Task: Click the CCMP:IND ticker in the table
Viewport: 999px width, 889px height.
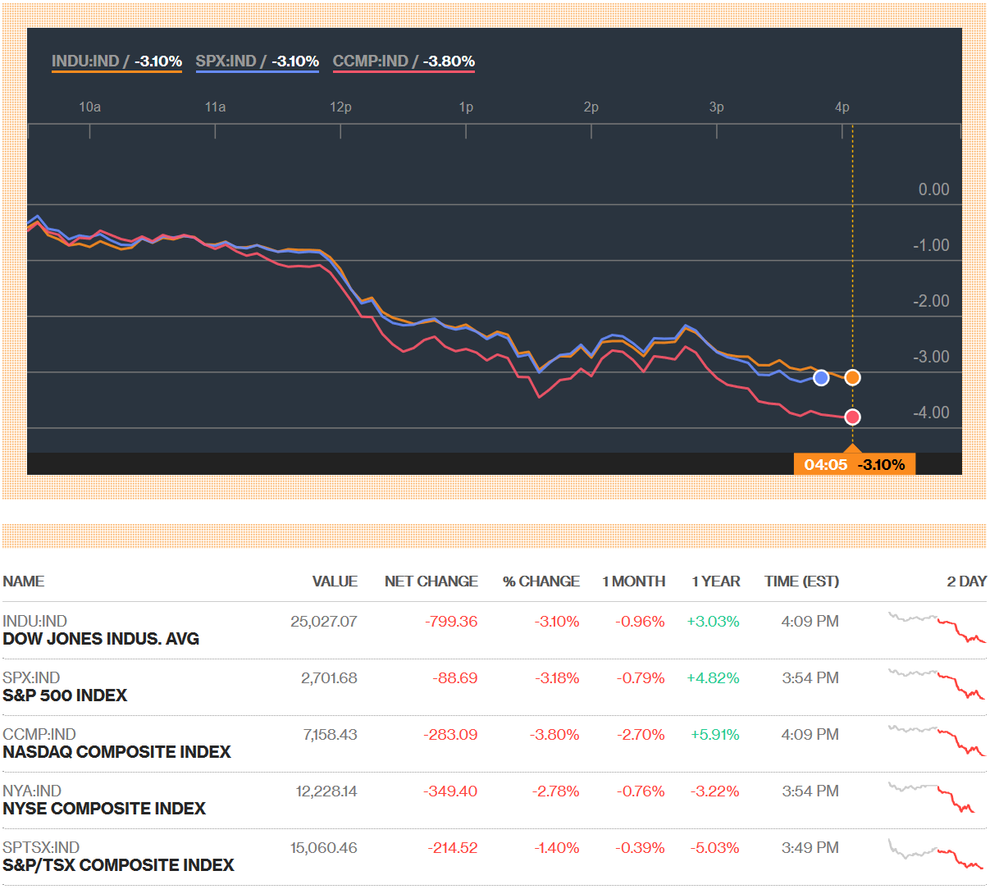Action: (39, 735)
